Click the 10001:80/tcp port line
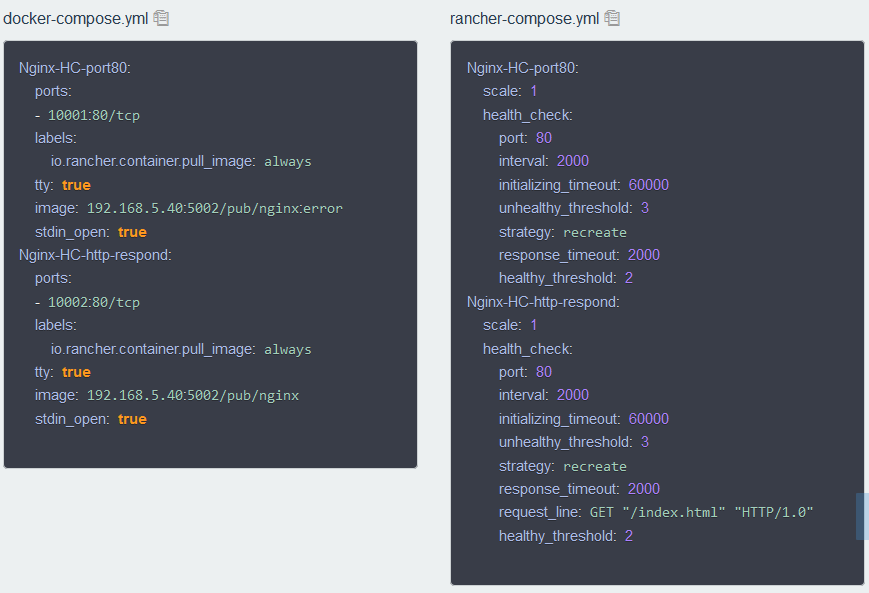This screenshot has width=869, height=593. 93,115
